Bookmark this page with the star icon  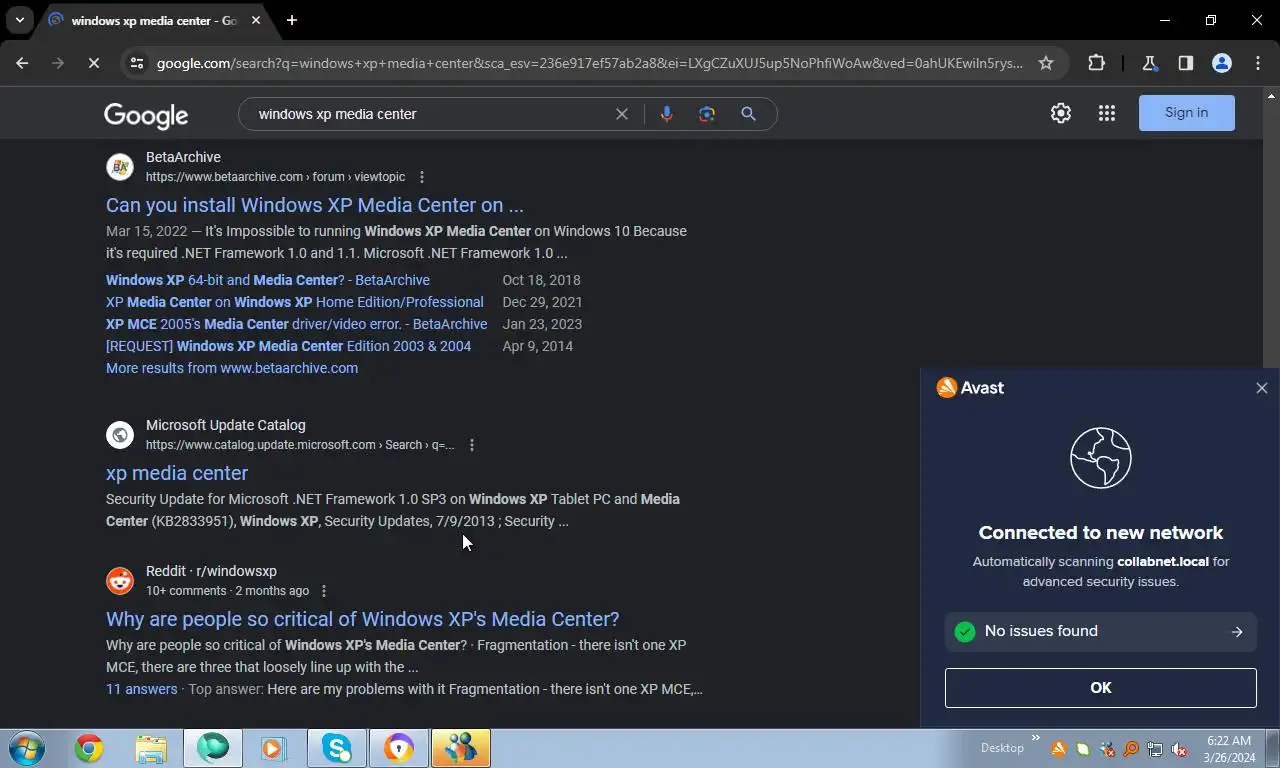[1046, 63]
